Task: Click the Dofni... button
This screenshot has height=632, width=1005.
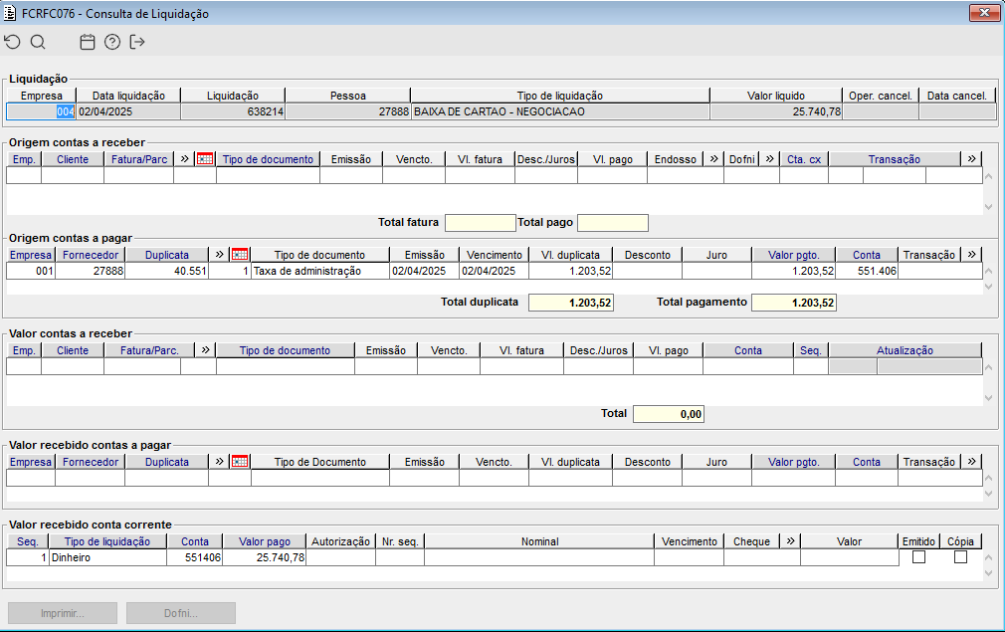Action: click(x=181, y=613)
